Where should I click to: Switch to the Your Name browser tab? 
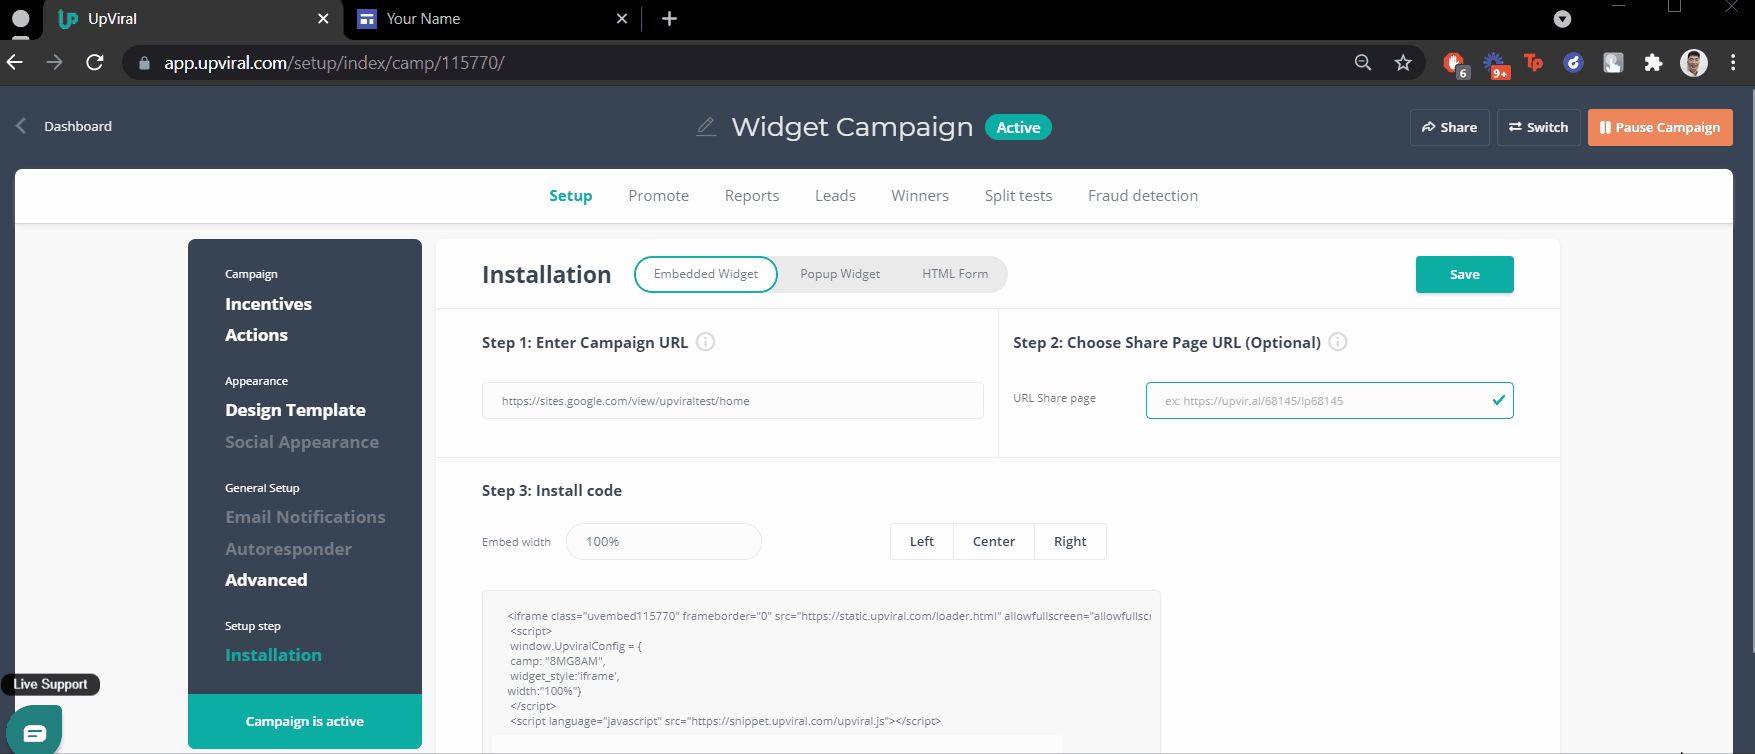click(490, 18)
